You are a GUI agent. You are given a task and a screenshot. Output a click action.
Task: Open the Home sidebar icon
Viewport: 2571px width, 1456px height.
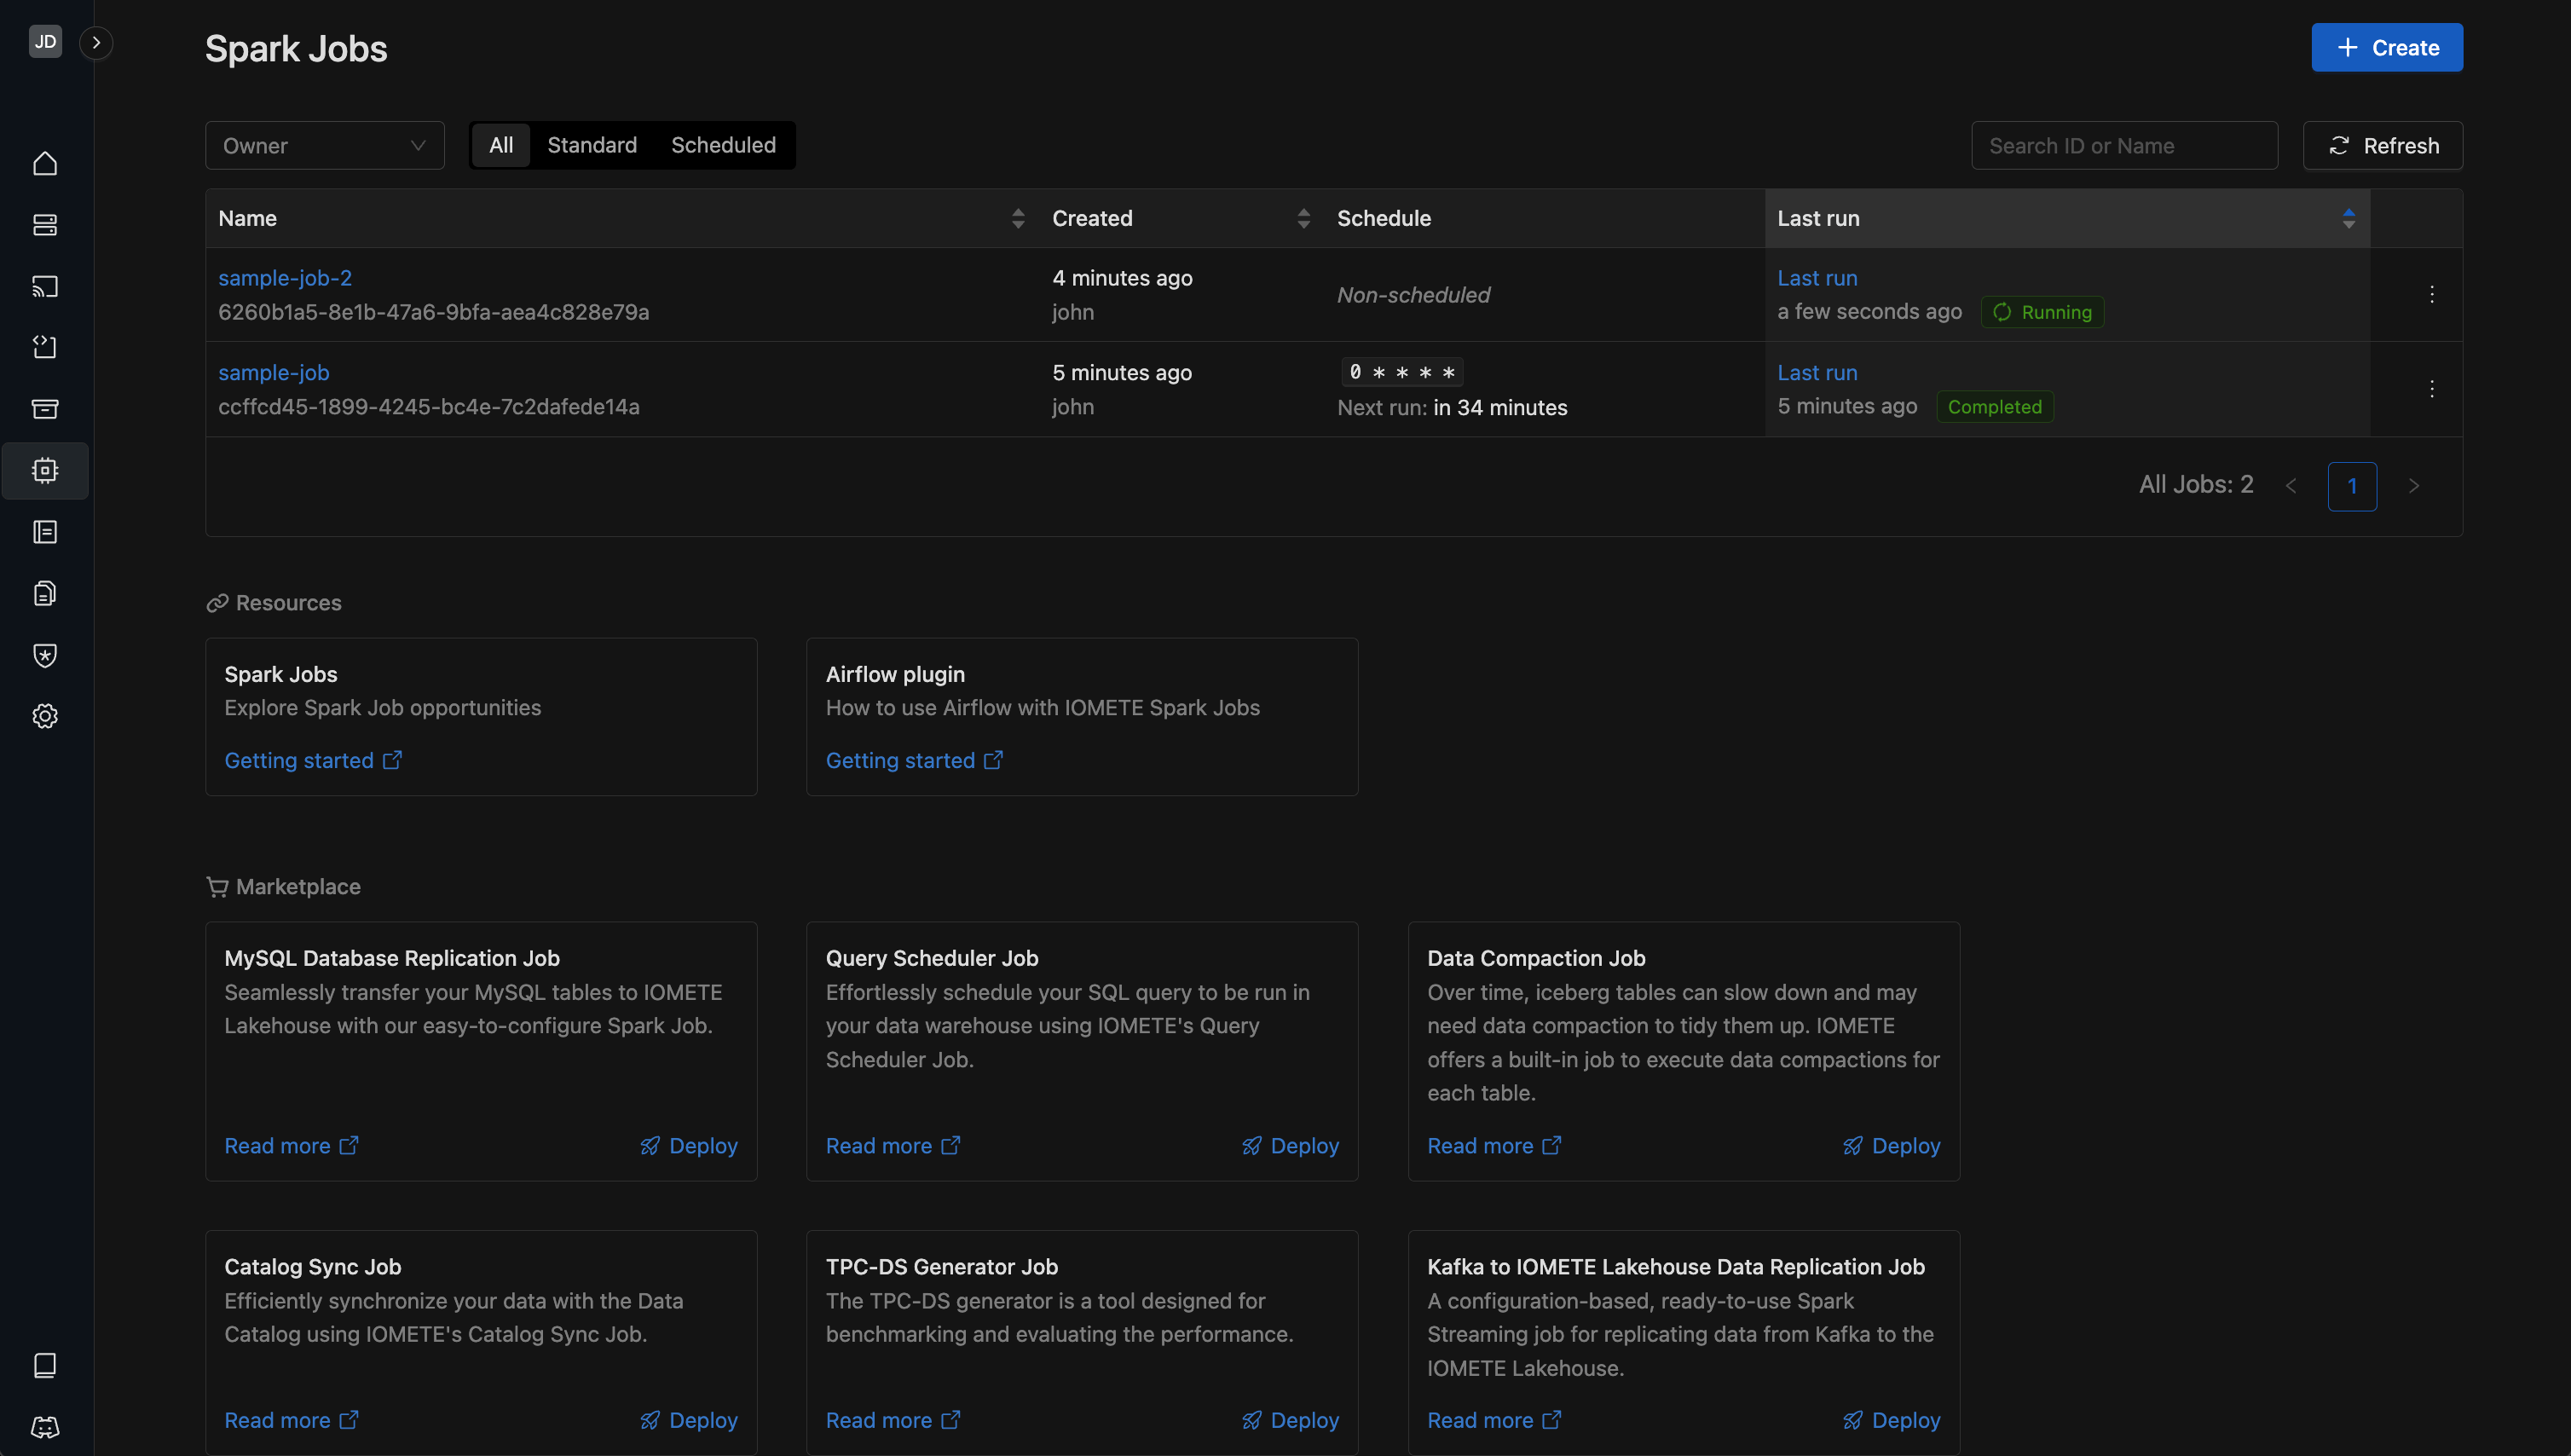click(x=45, y=163)
